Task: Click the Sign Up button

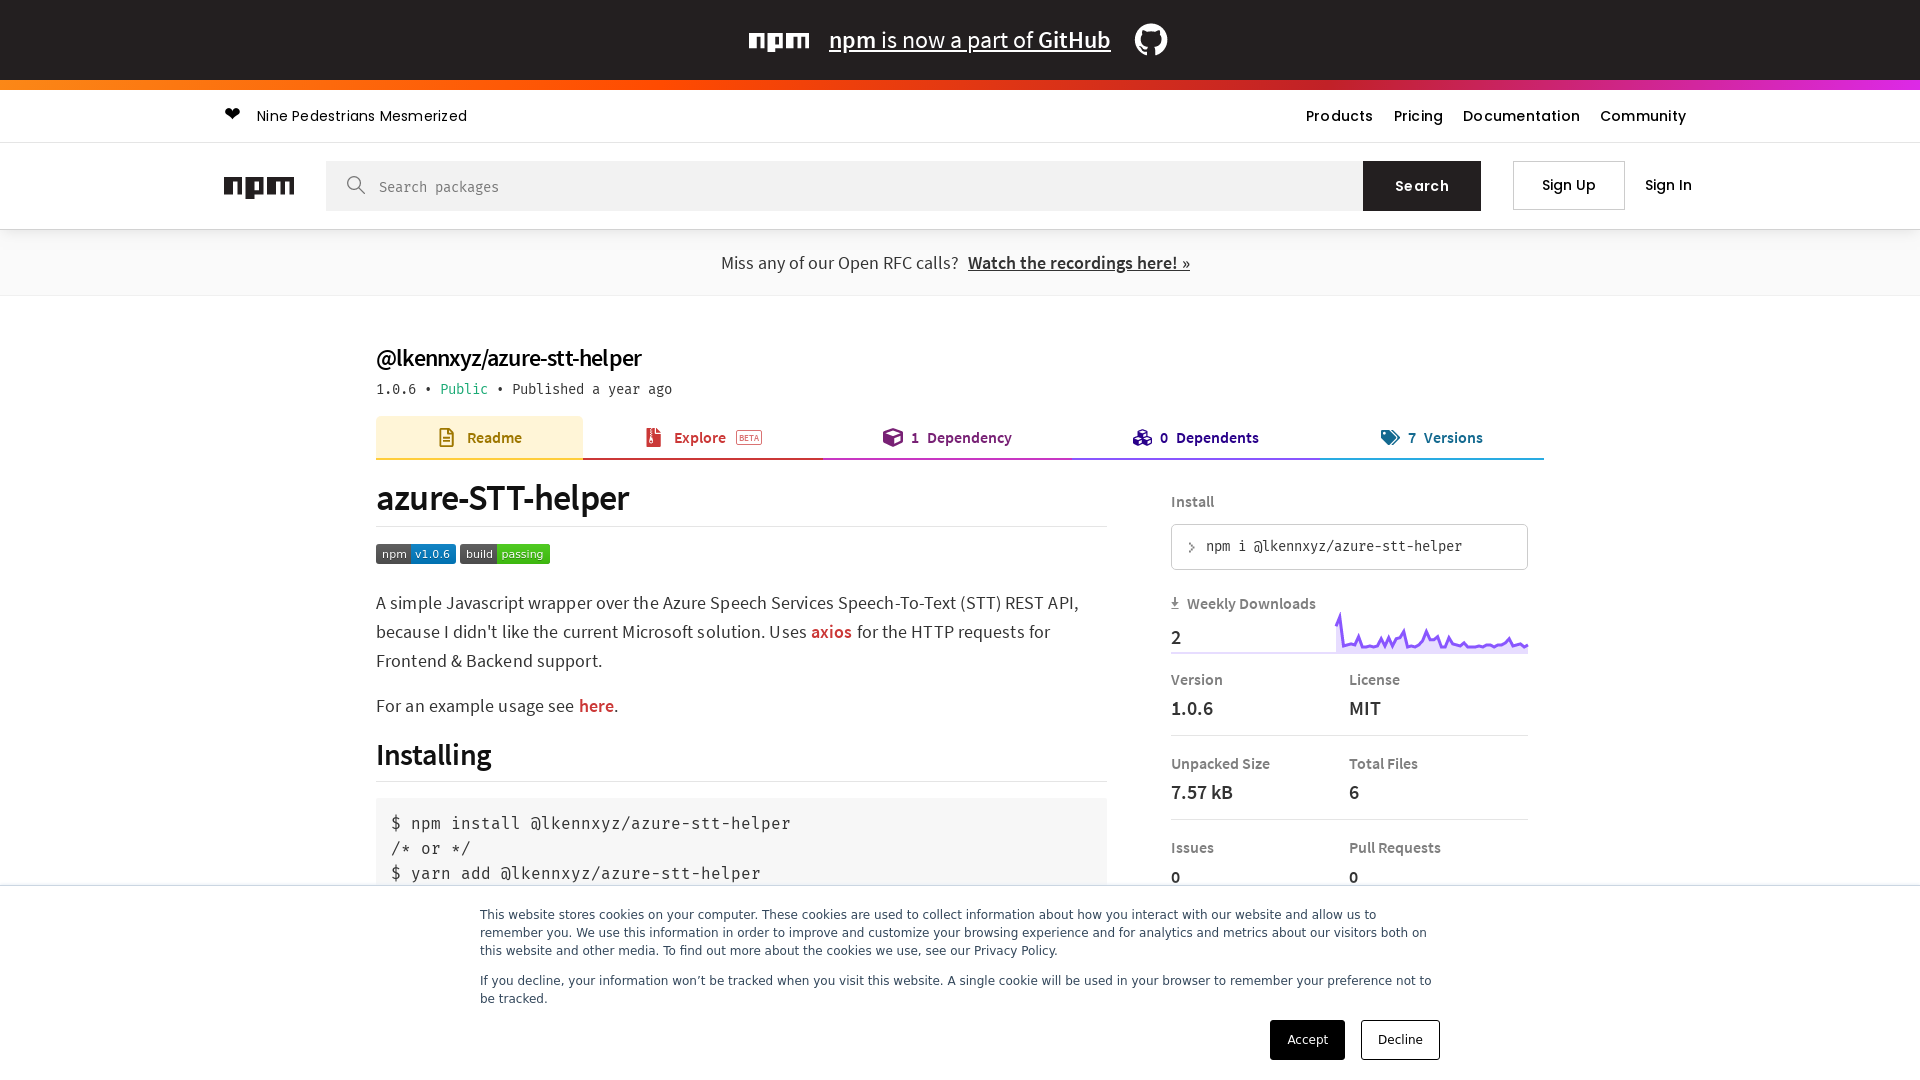Action: [x=1568, y=185]
